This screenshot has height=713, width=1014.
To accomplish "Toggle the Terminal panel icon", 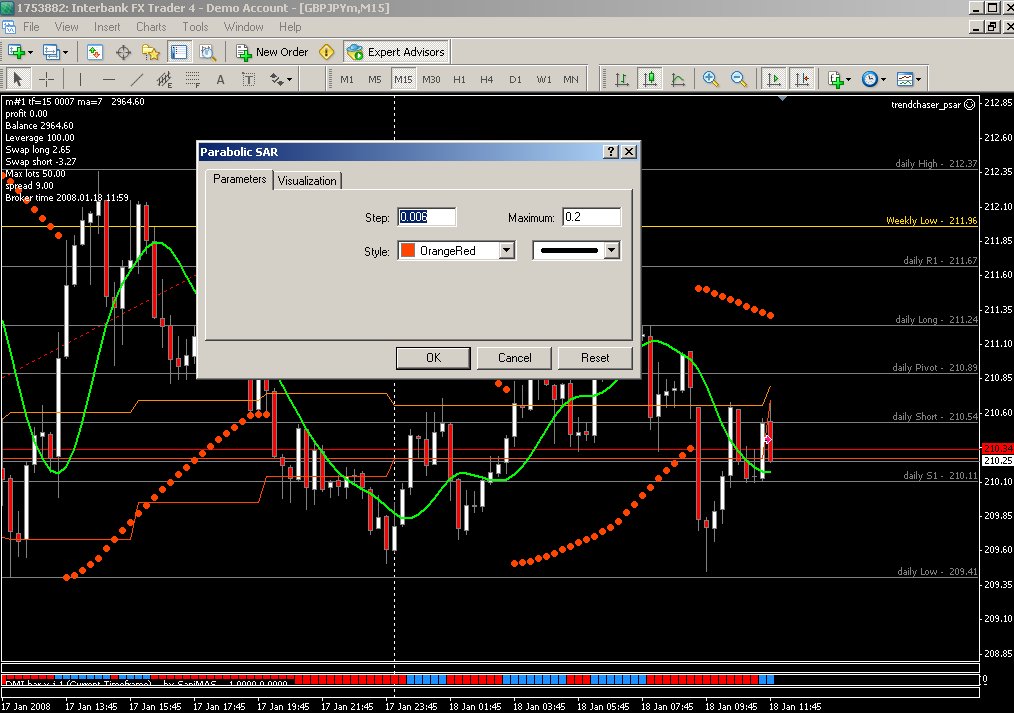I will (178, 52).
